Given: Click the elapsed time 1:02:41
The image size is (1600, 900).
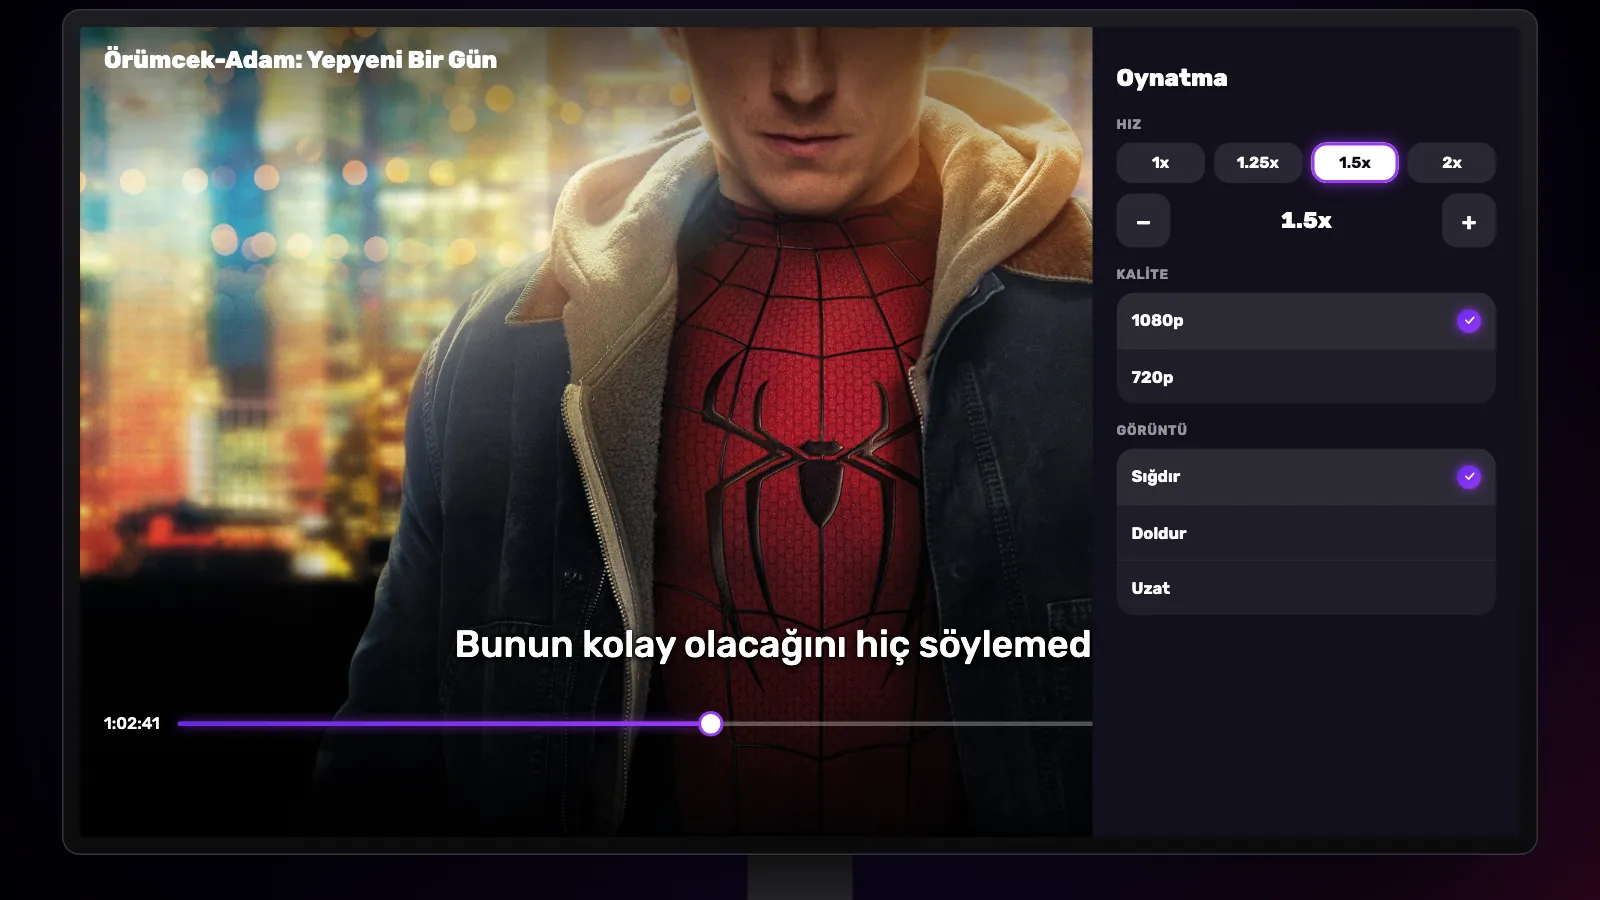Looking at the screenshot, I should pos(132,723).
